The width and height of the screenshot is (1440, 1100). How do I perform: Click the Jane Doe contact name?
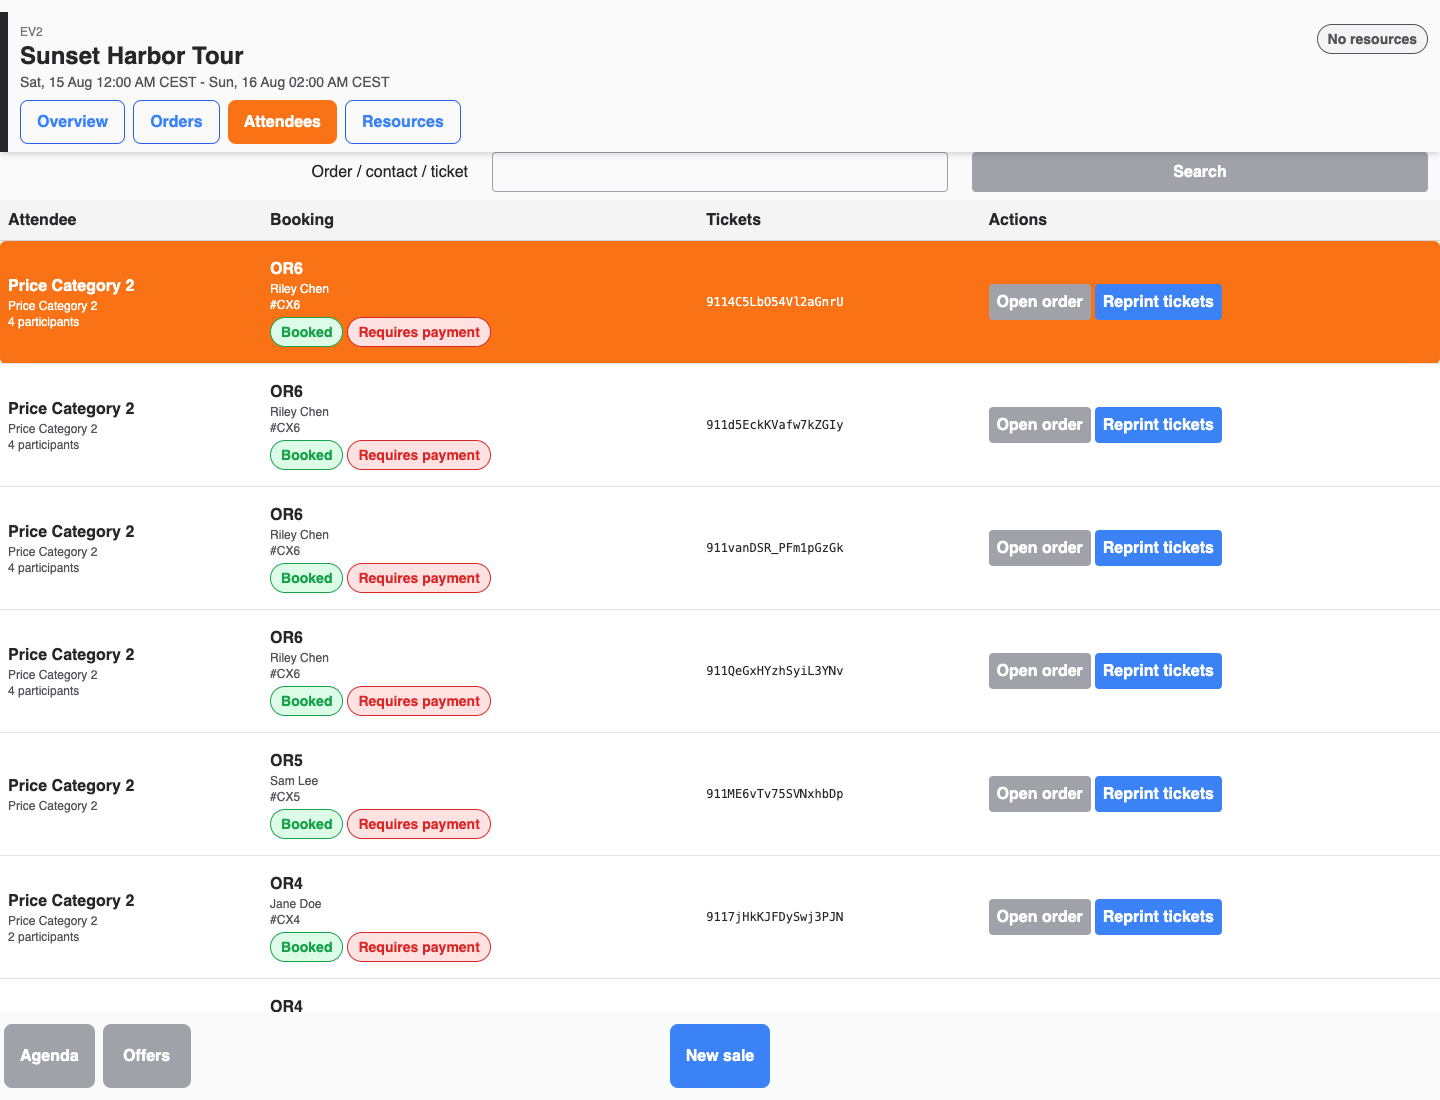296,904
